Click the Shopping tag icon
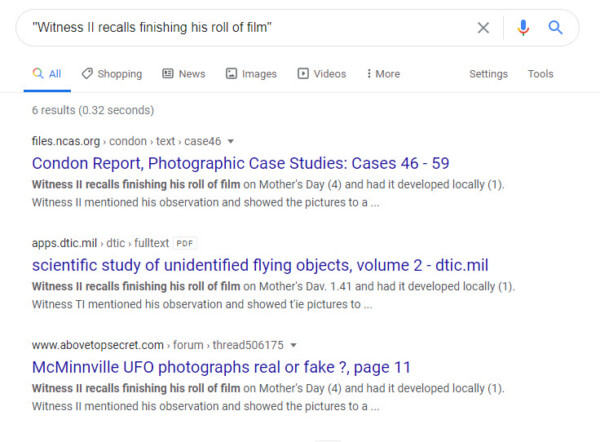 click(x=87, y=73)
